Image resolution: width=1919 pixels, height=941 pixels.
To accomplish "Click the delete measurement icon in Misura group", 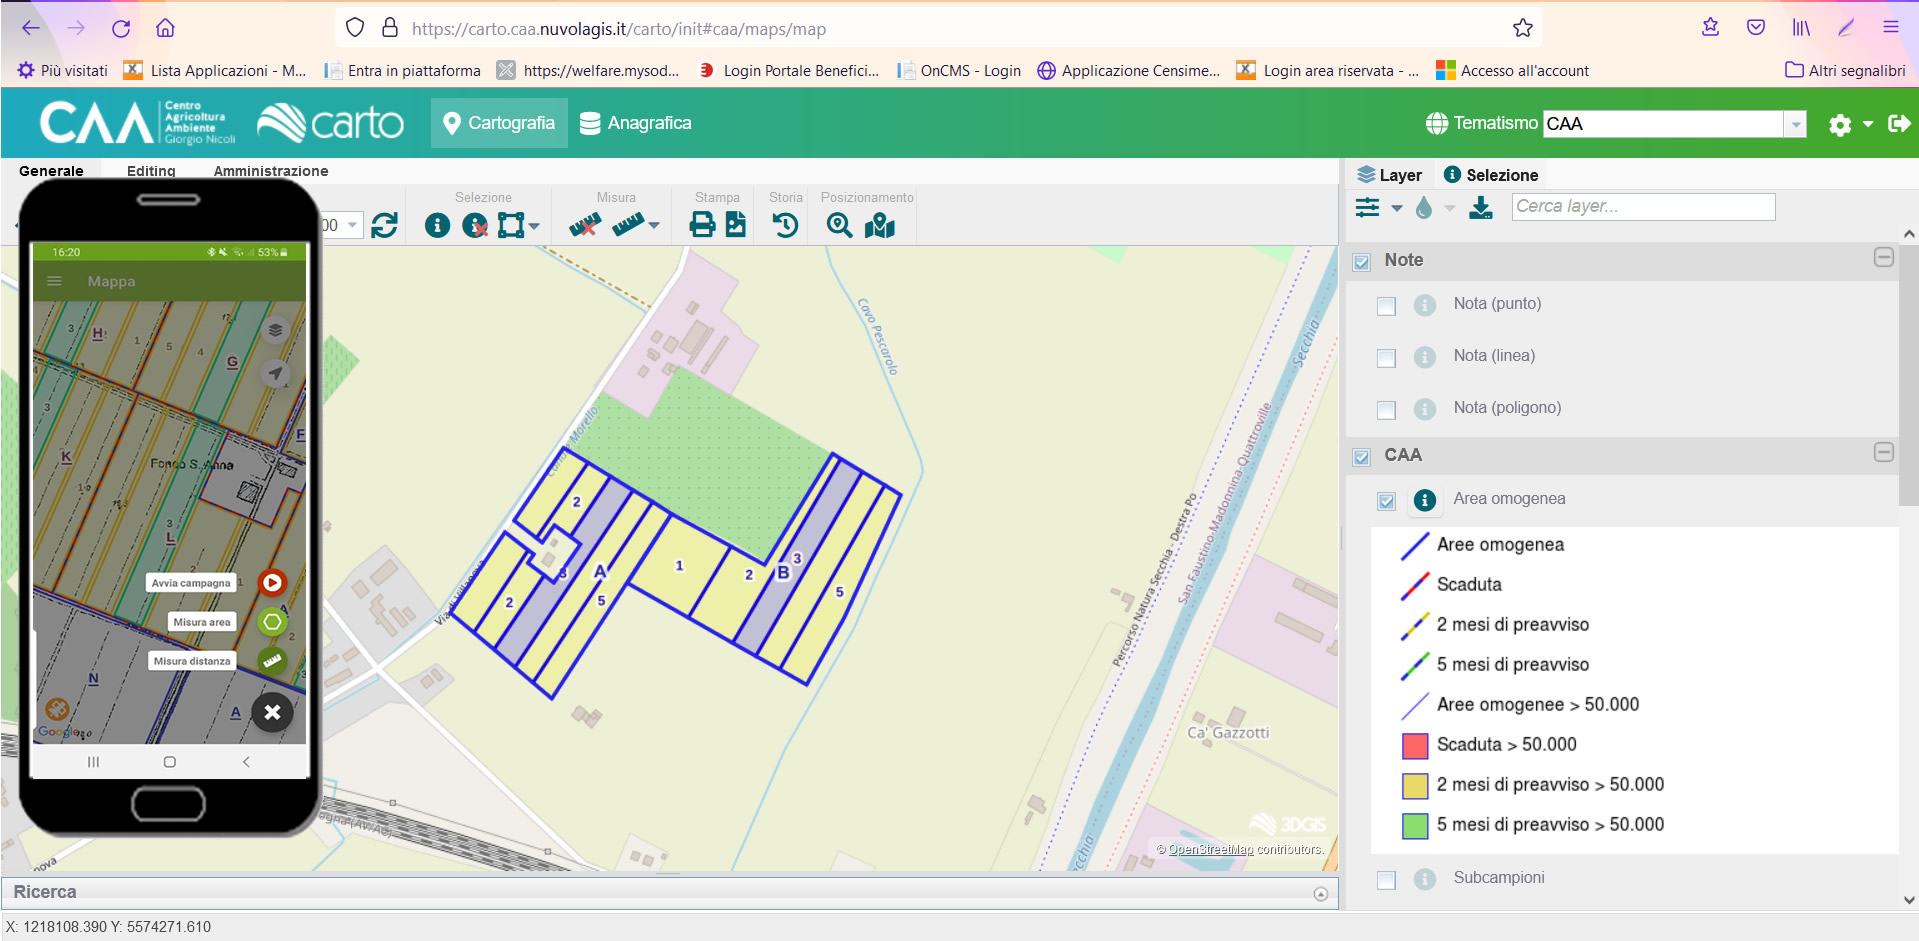I will 585,225.
